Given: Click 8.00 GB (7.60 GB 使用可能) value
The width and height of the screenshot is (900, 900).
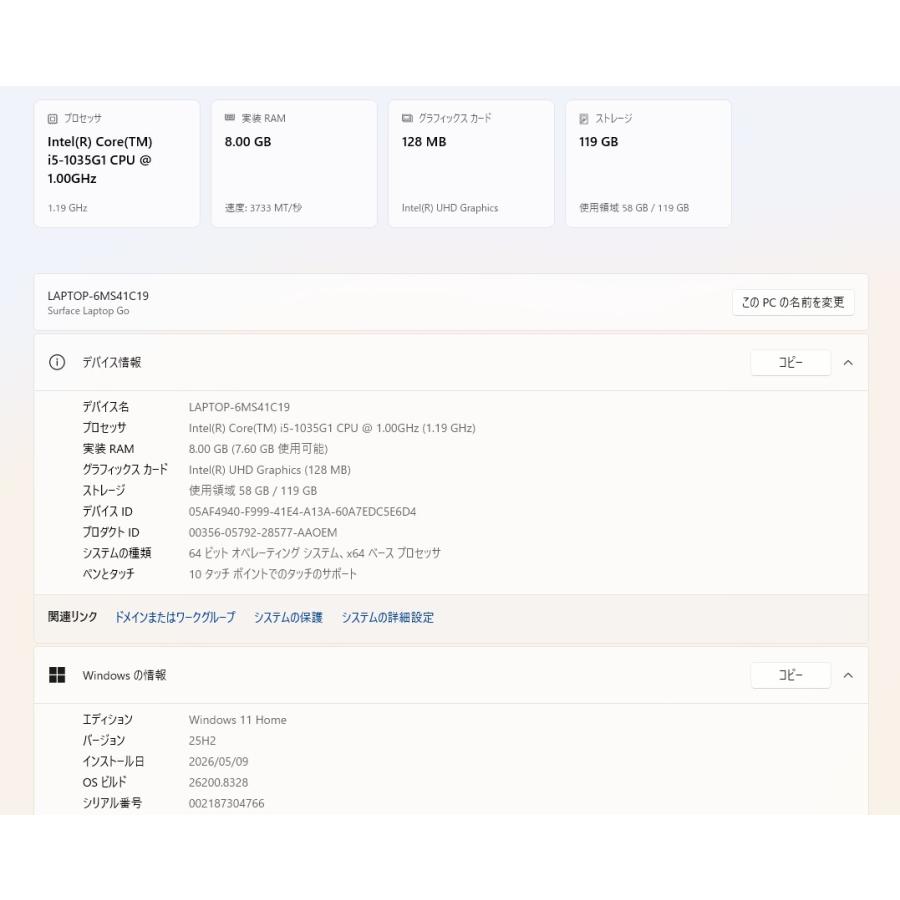Looking at the screenshot, I should pos(258,449).
